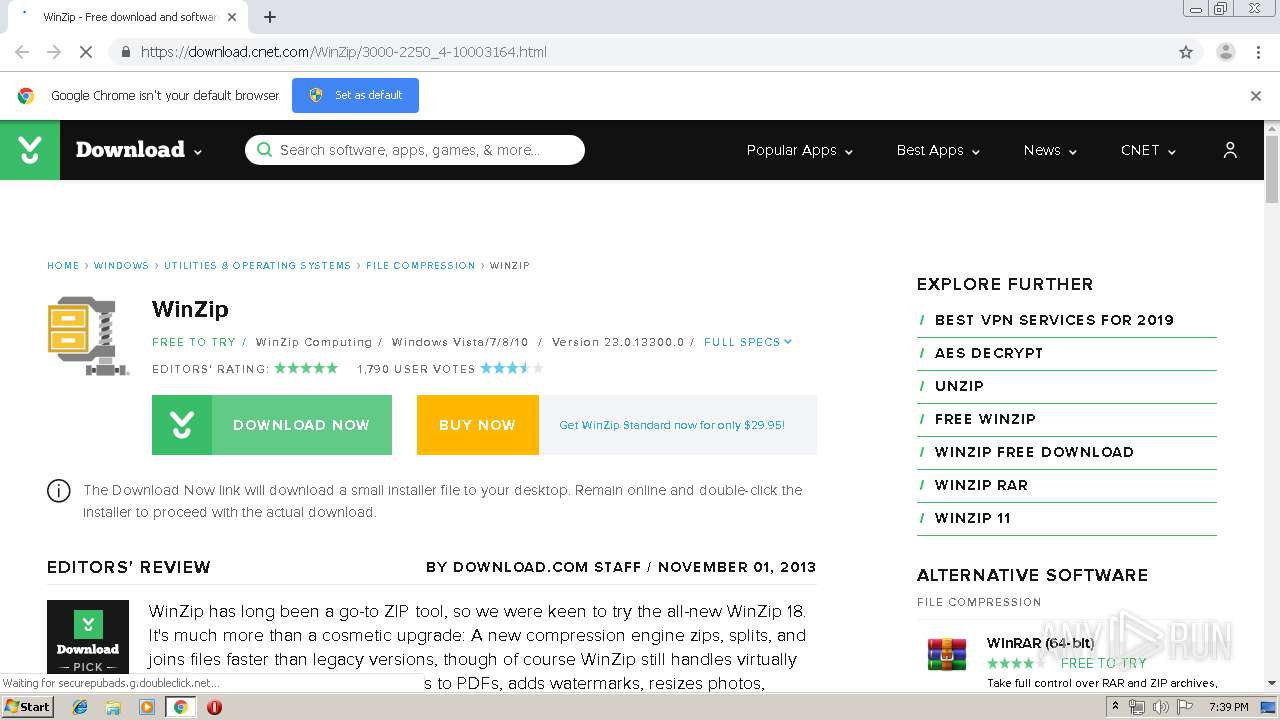Open the Free WinZip link

tap(985, 419)
